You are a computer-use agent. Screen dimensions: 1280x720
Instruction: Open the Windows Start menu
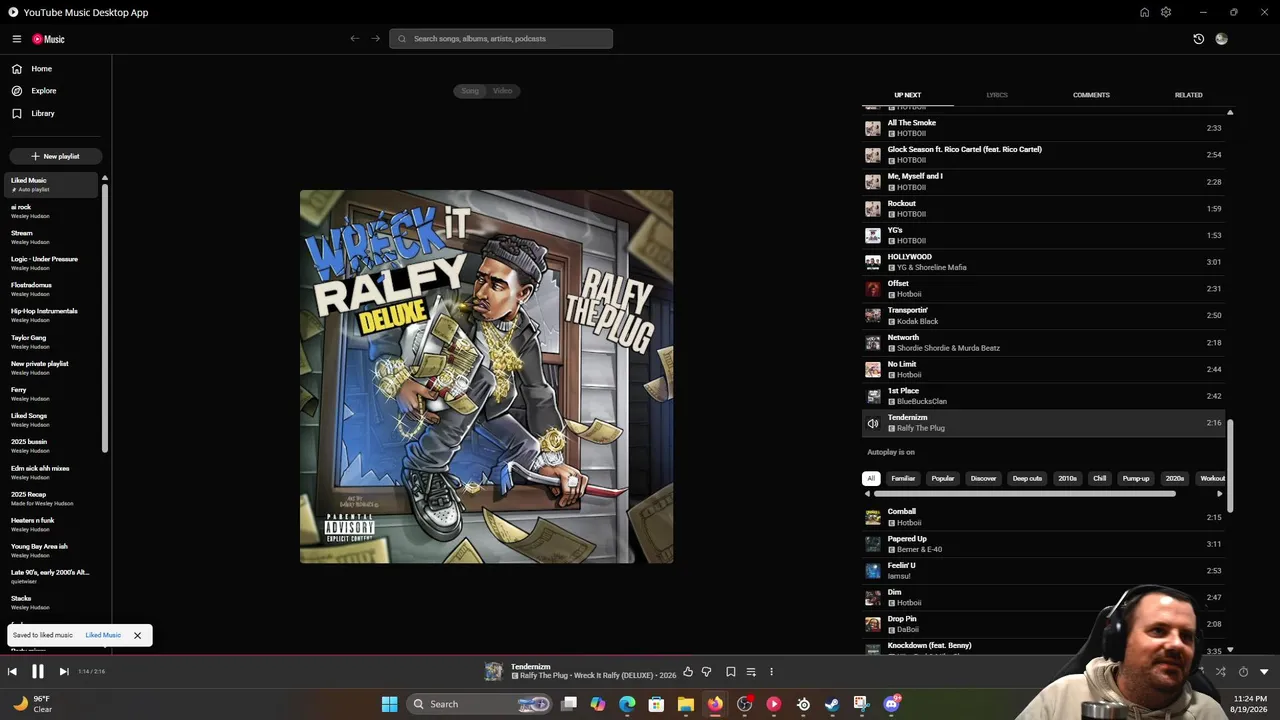389,704
